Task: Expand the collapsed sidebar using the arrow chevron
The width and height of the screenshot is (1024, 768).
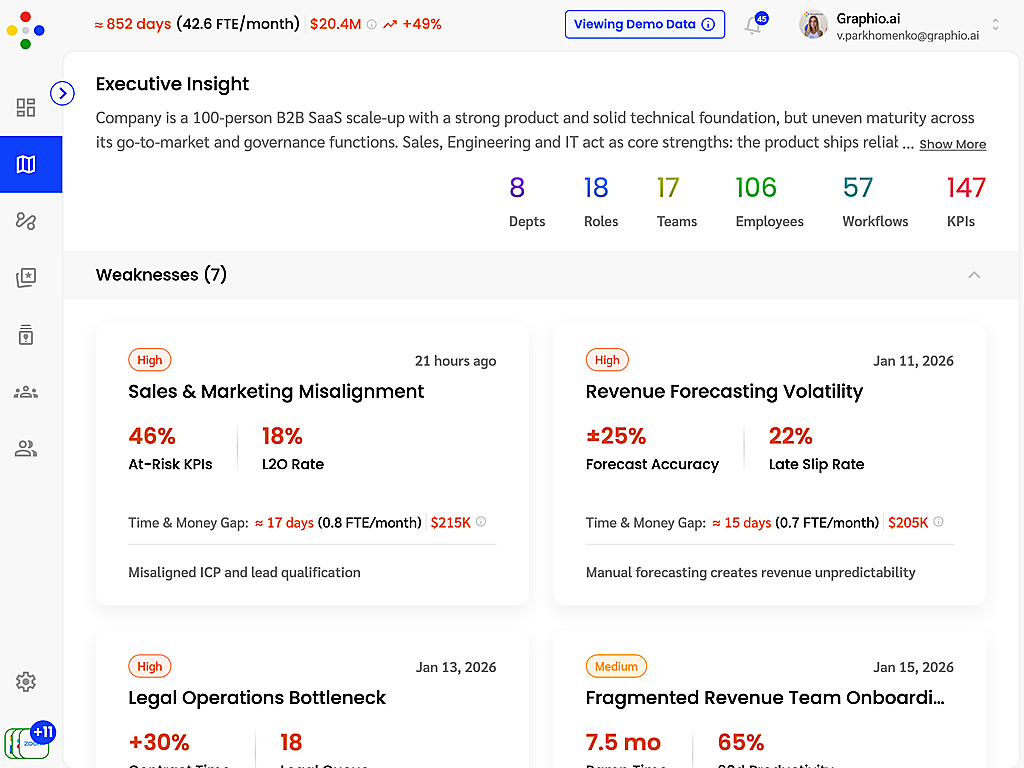Action: coord(62,93)
